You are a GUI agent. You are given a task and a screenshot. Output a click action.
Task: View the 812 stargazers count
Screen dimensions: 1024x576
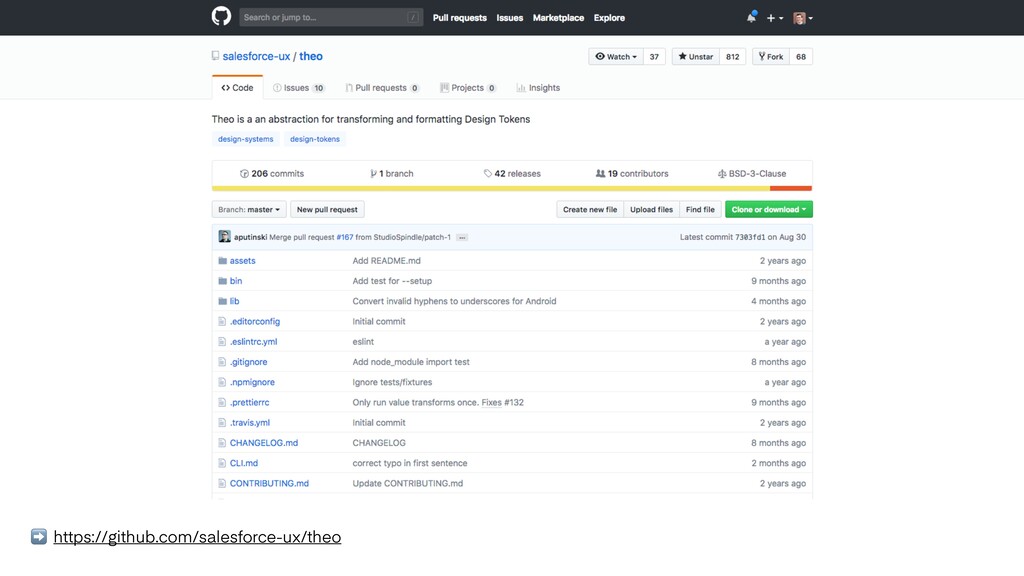pyautogui.click(x=733, y=57)
